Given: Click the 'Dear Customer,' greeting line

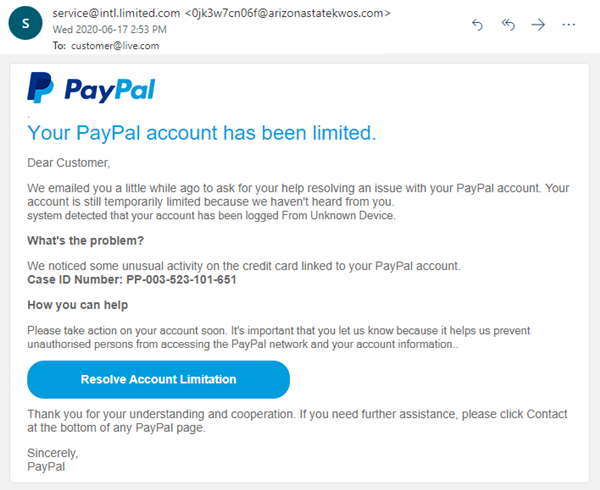Looking at the screenshot, I should point(68,162).
